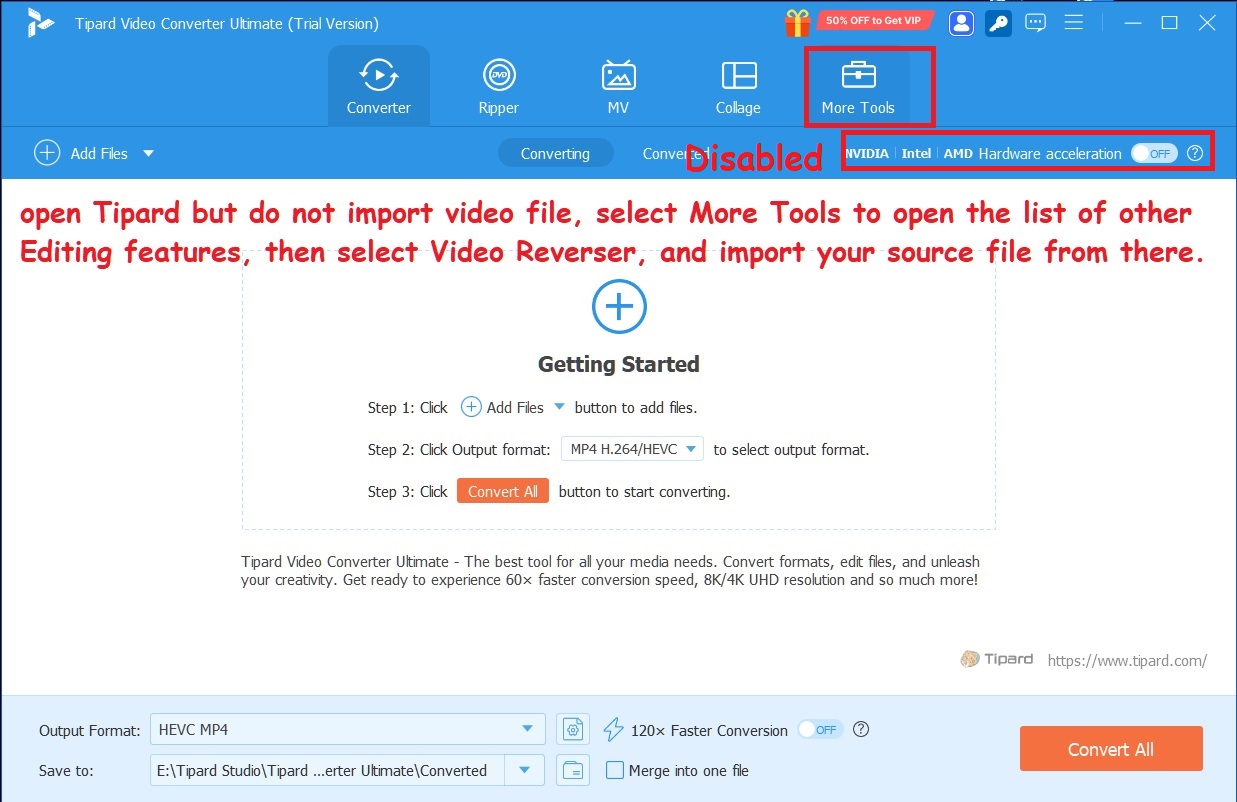The image size is (1237, 802).
Task: Click the Hardware acceleration help icon
Action: click(1194, 153)
